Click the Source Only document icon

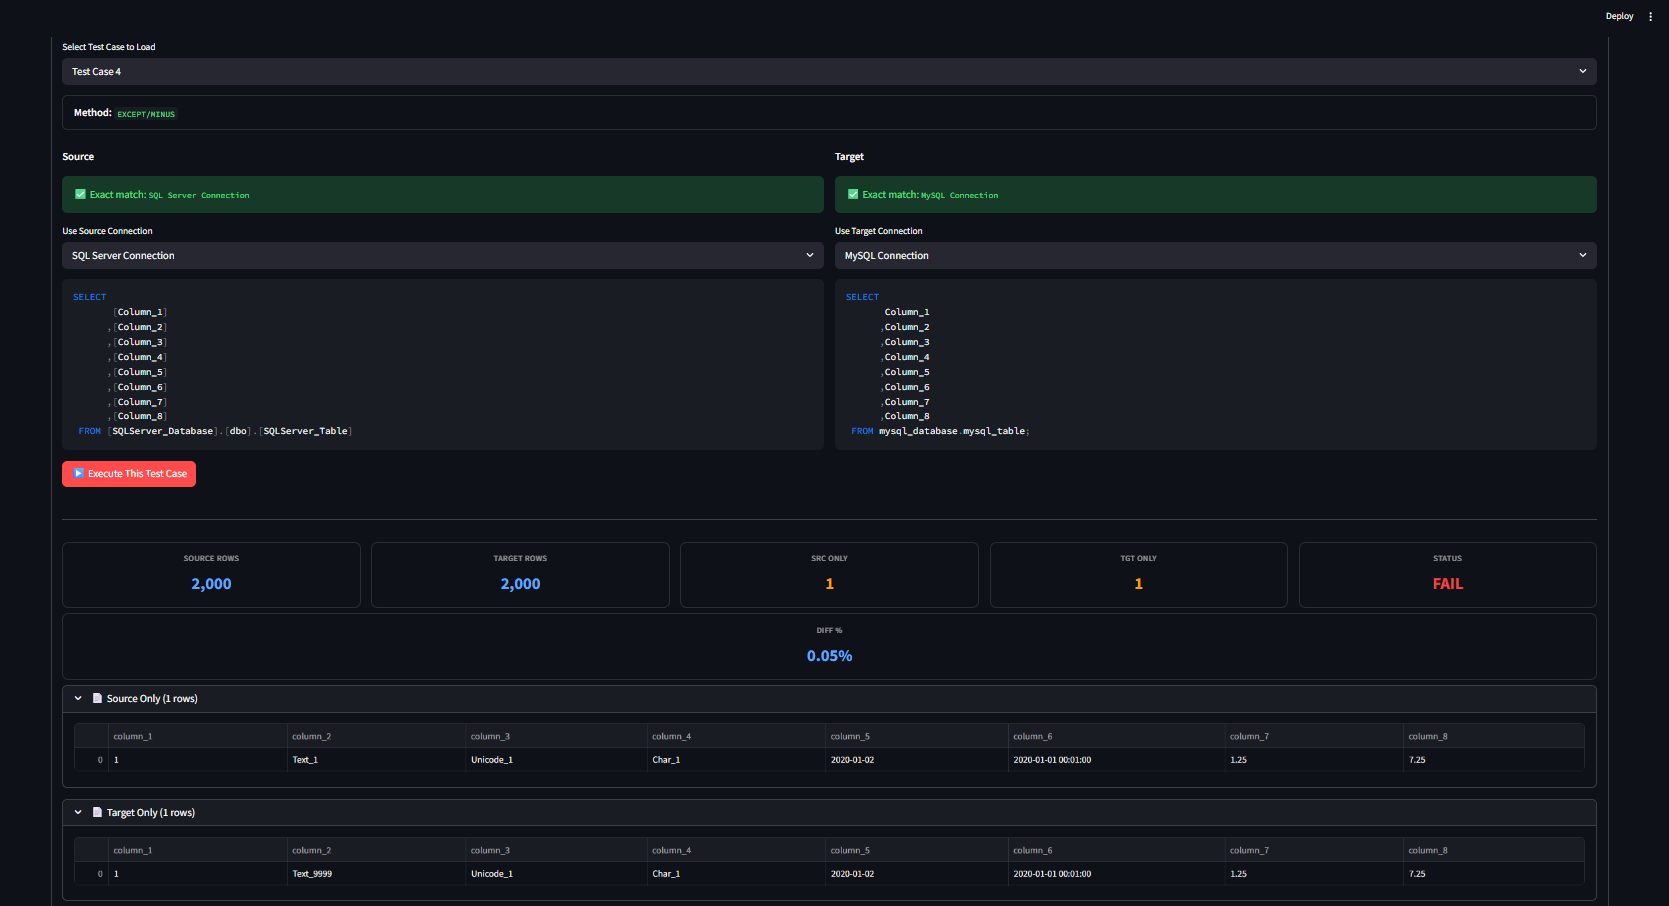97,699
